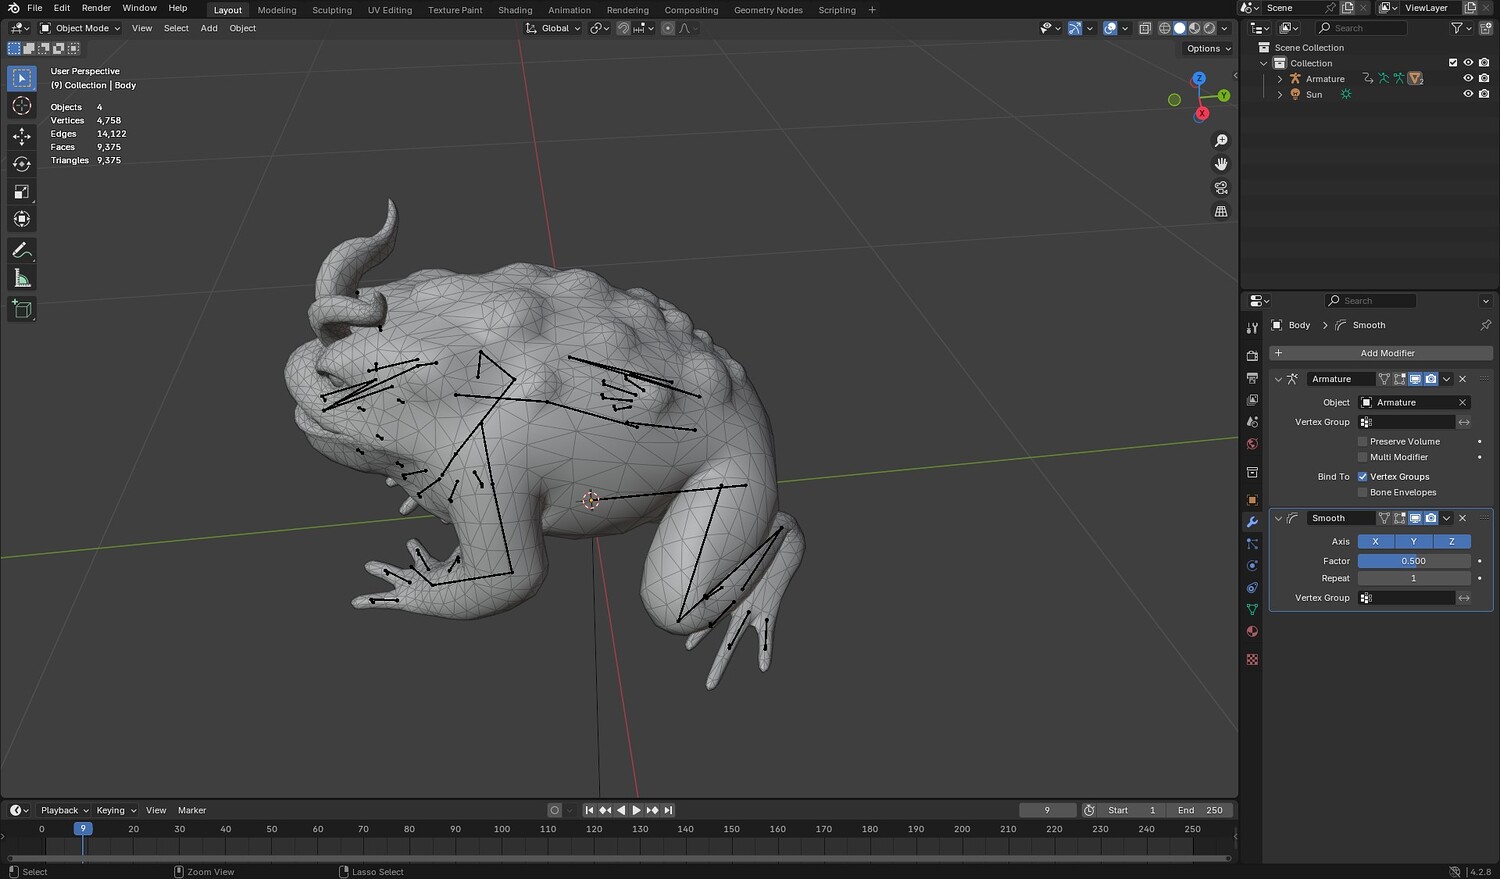The image size is (1500, 879).
Task: Enable the Preserve Volume checkbox
Action: pyautogui.click(x=1362, y=441)
